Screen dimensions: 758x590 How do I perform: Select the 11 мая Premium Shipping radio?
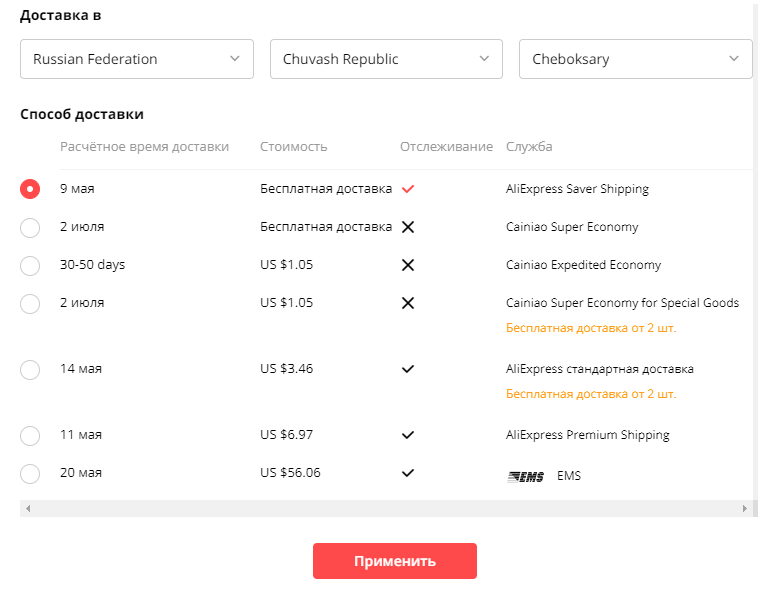pos(30,435)
